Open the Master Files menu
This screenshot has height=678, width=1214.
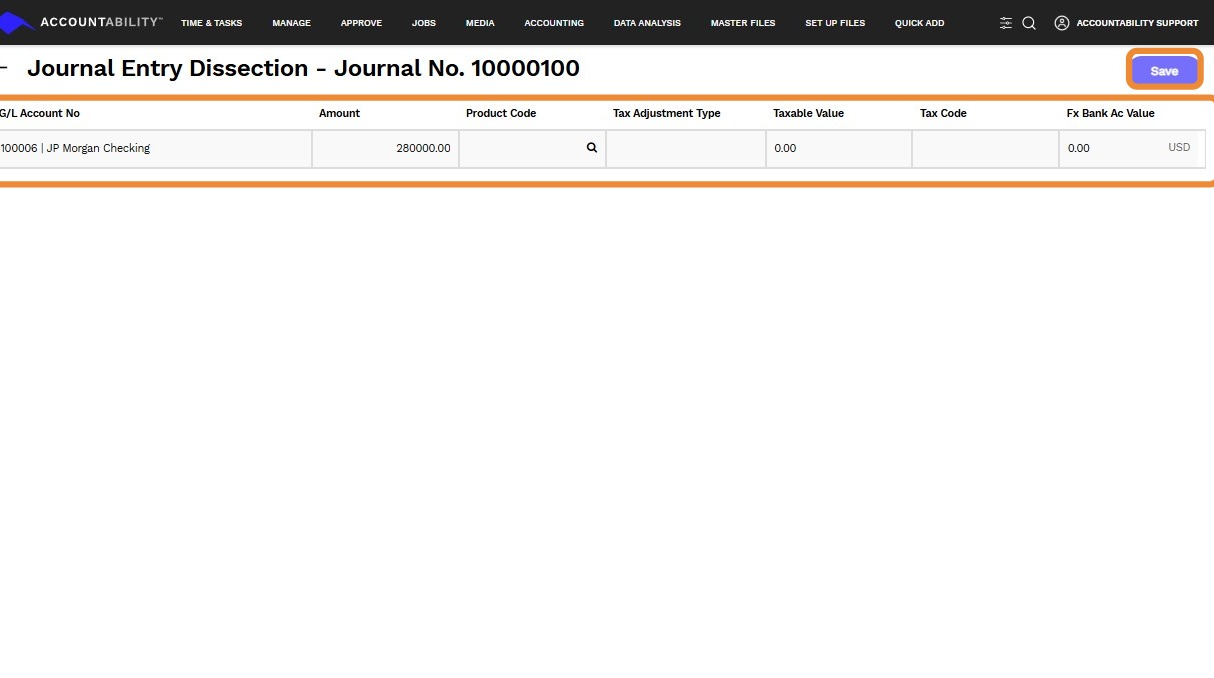(743, 23)
